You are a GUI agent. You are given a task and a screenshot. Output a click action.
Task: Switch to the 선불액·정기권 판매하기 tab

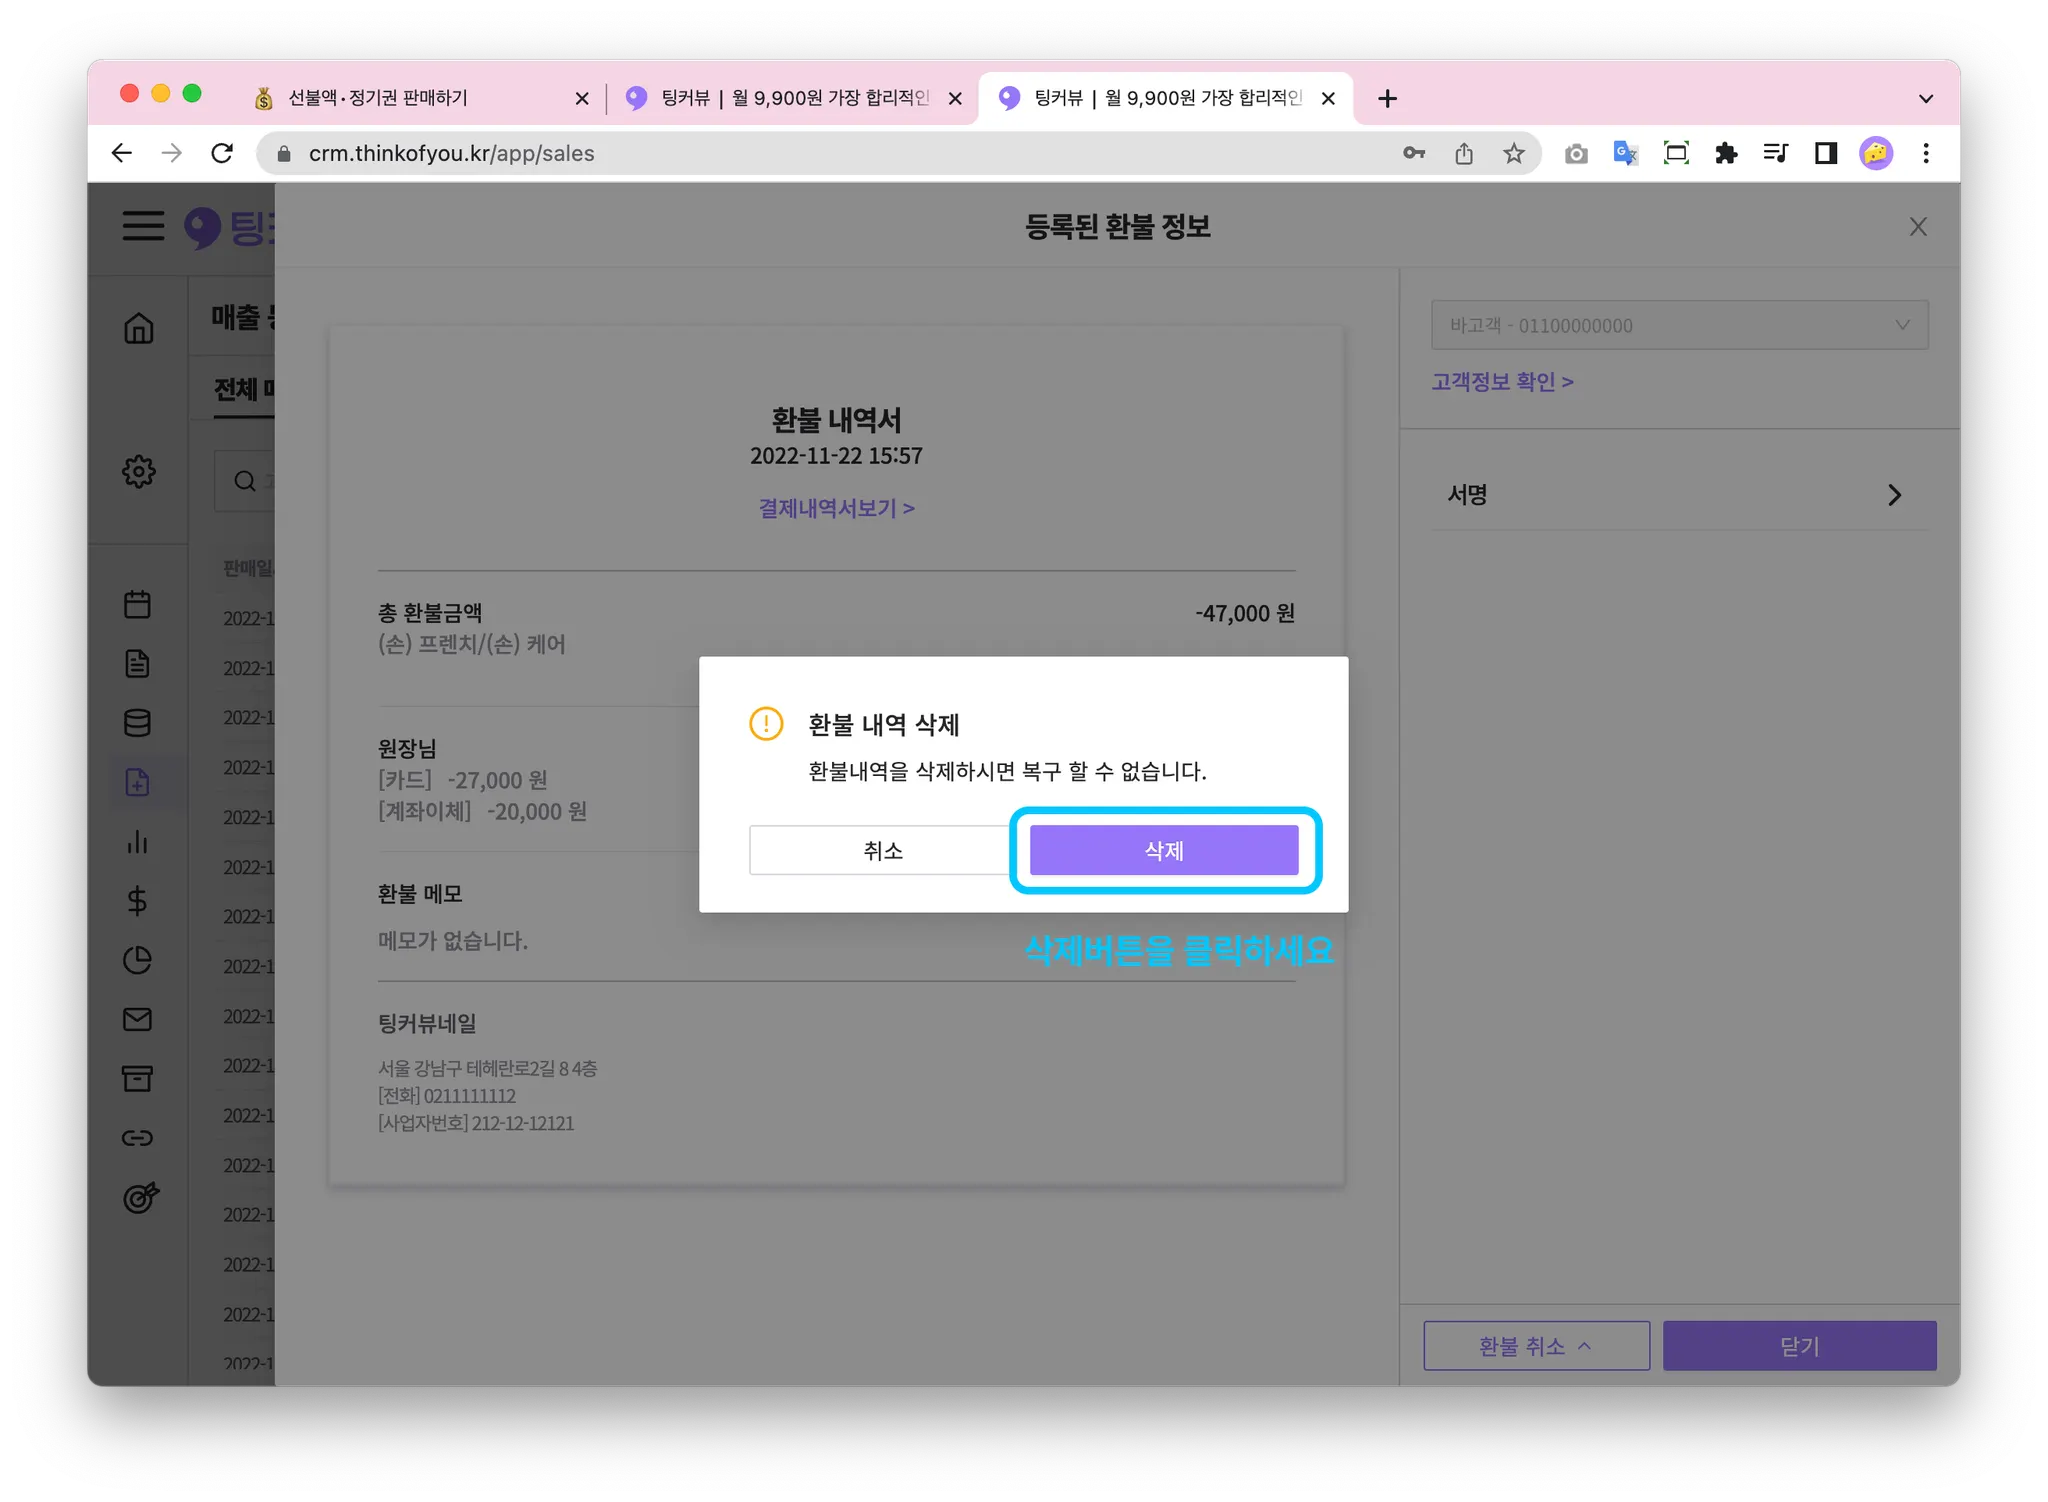point(378,98)
